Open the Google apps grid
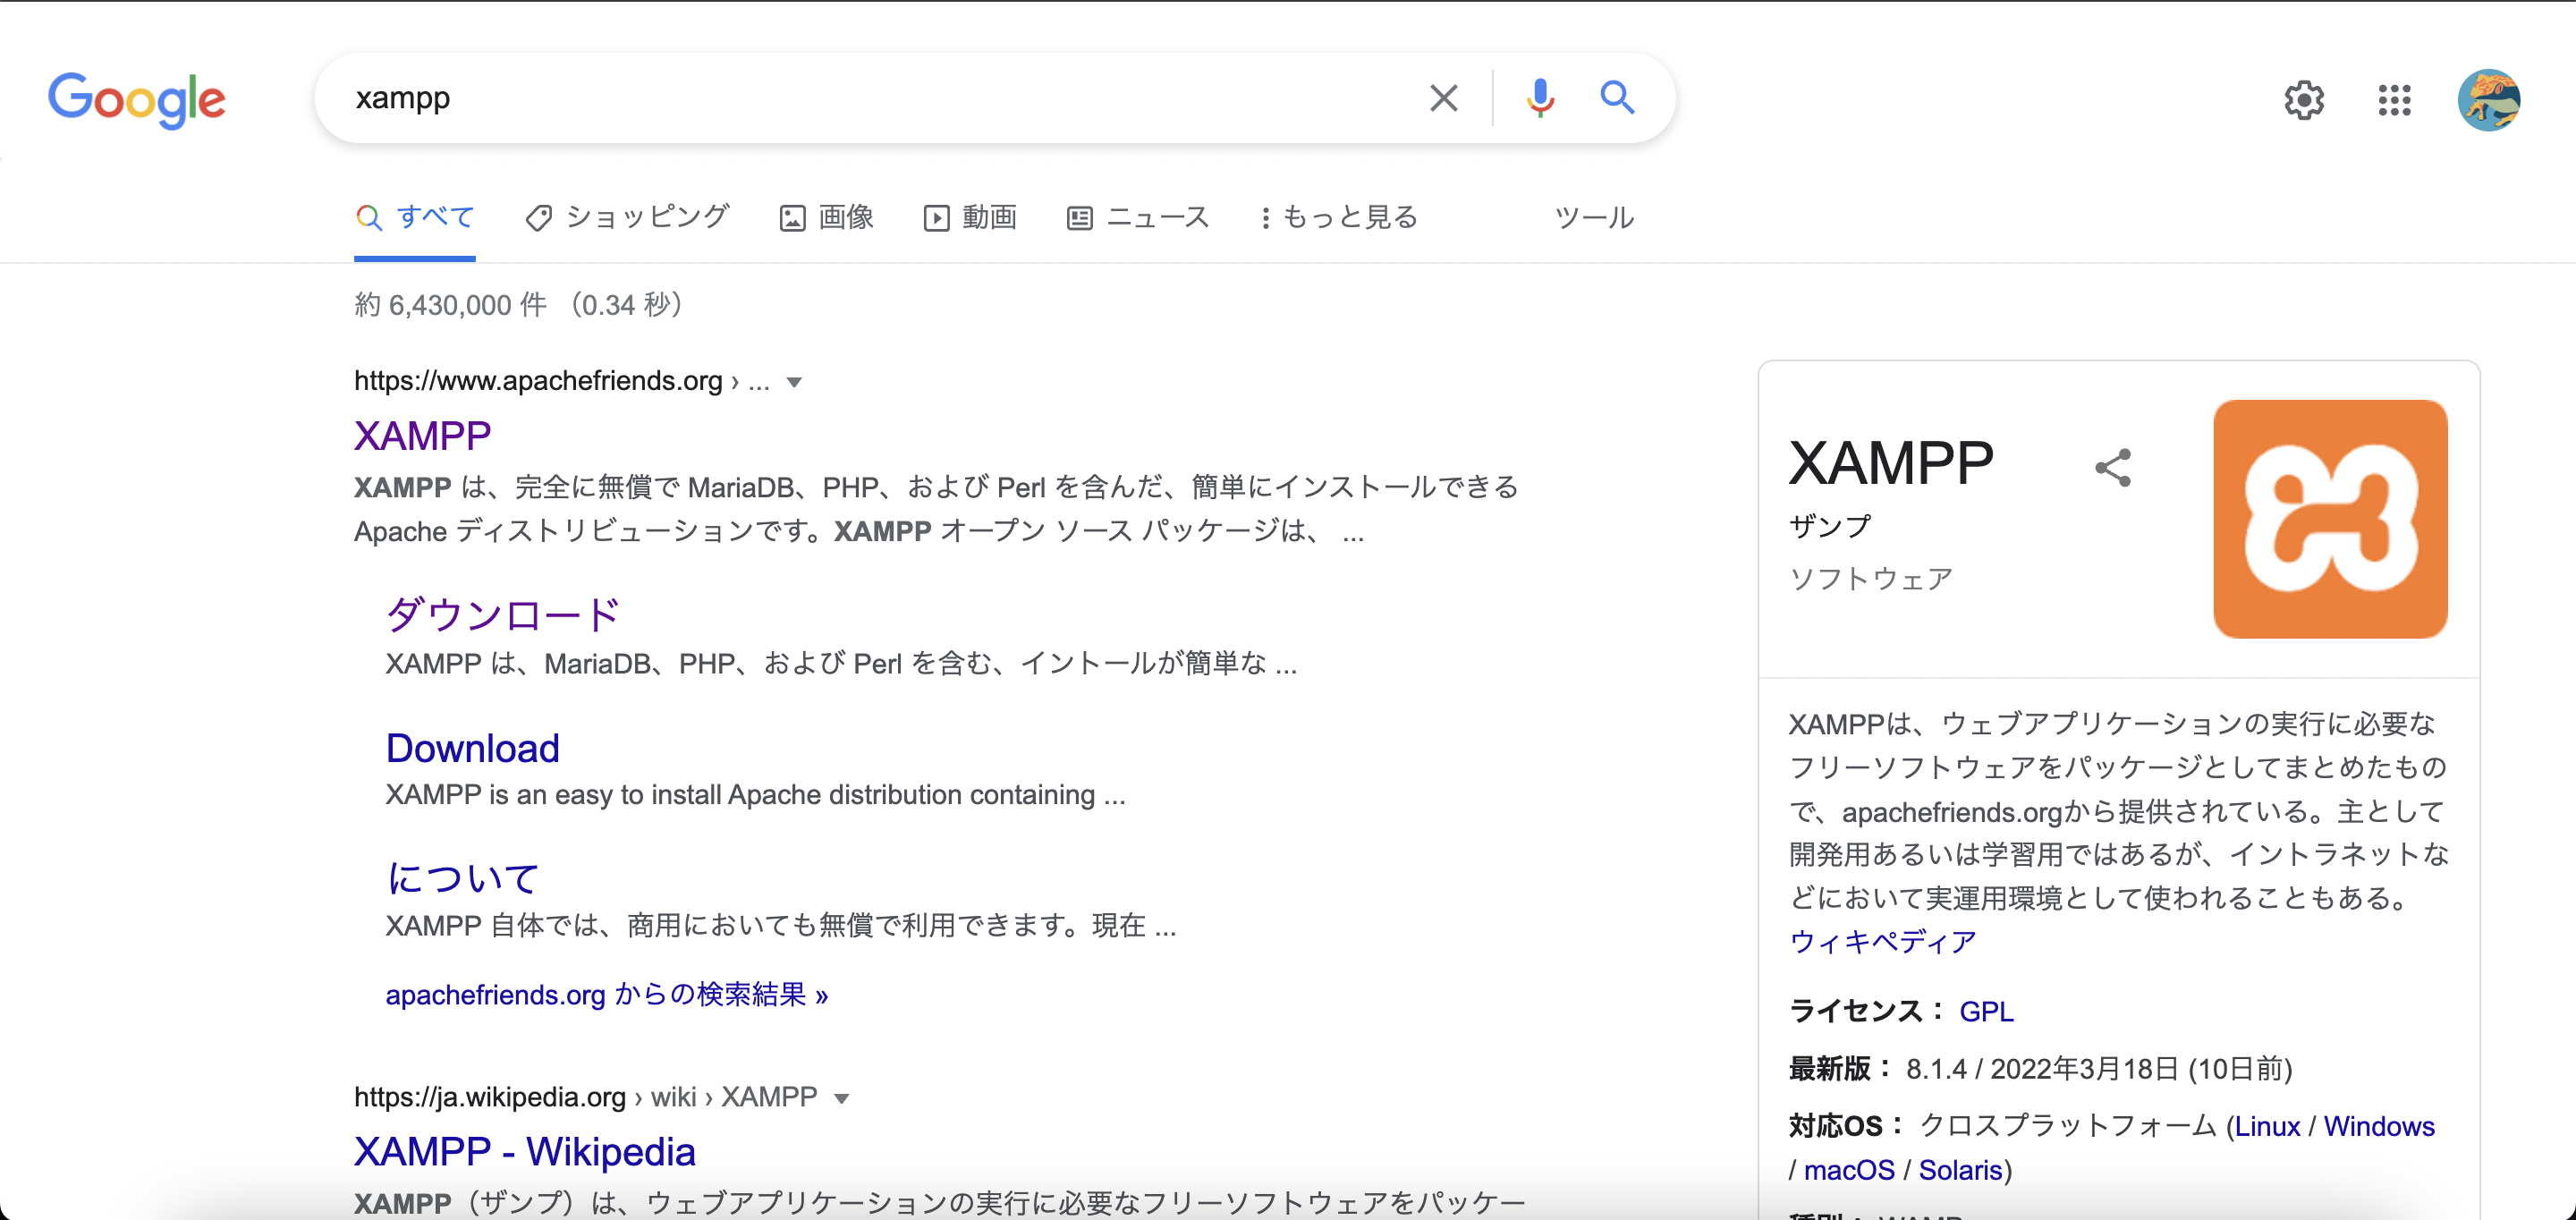Screen dimensions: 2576x1220 pos(2394,100)
